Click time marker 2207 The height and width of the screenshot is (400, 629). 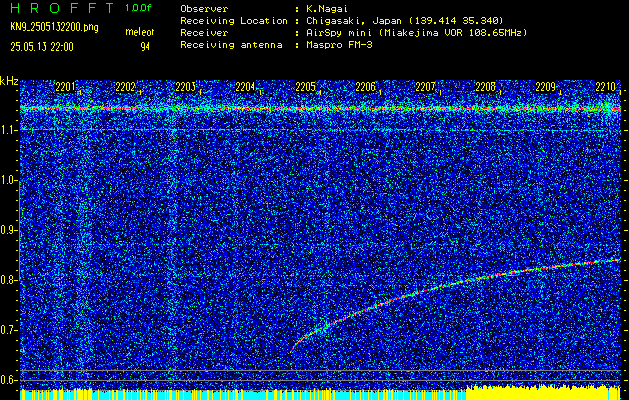(425, 87)
